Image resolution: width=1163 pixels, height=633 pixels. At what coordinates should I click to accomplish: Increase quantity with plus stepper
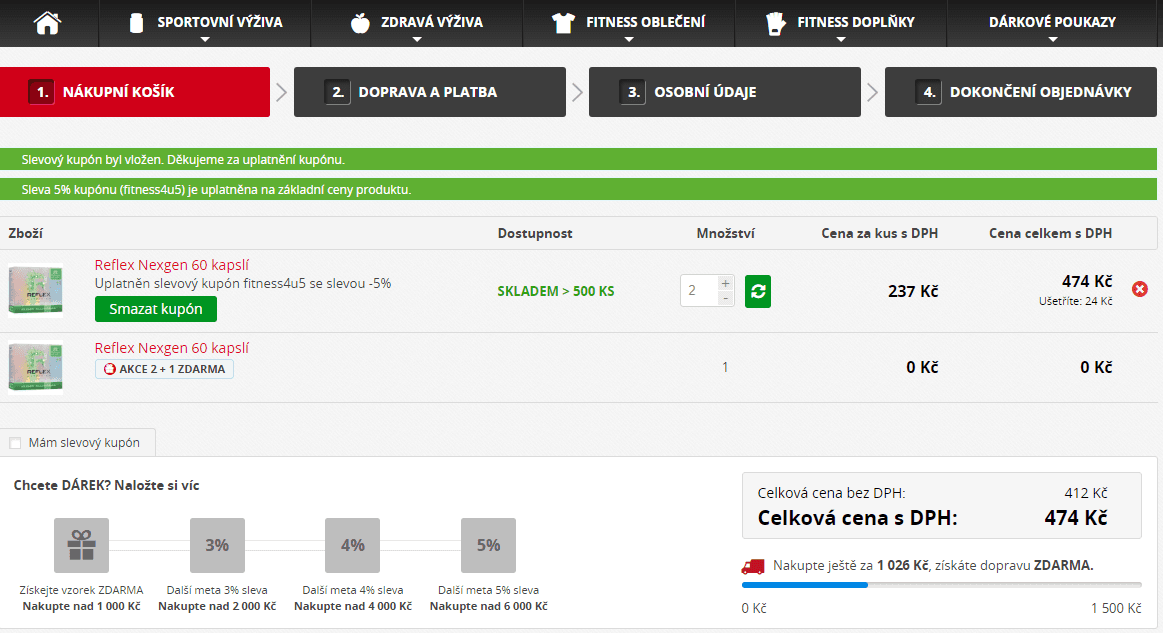point(725,283)
